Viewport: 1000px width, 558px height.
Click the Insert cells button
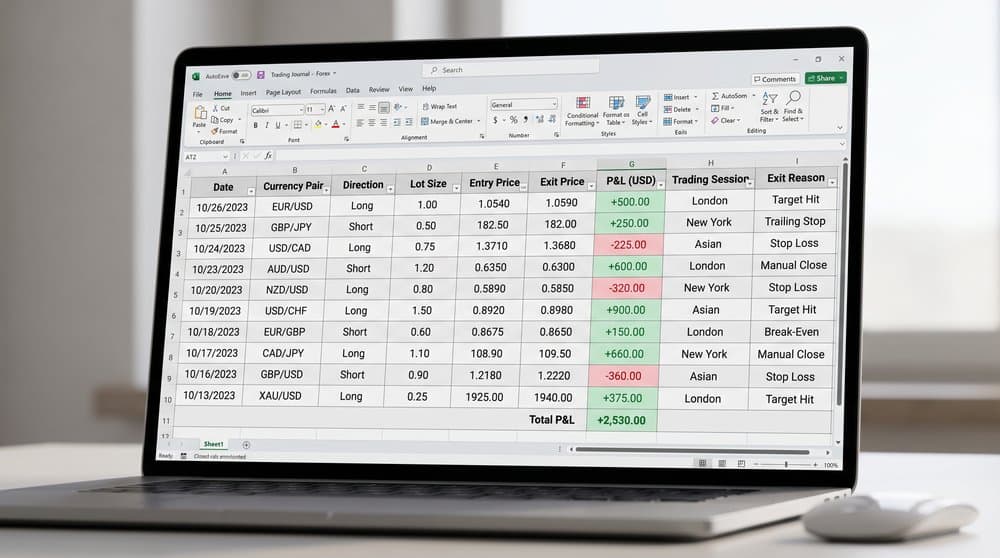pyautogui.click(x=680, y=97)
